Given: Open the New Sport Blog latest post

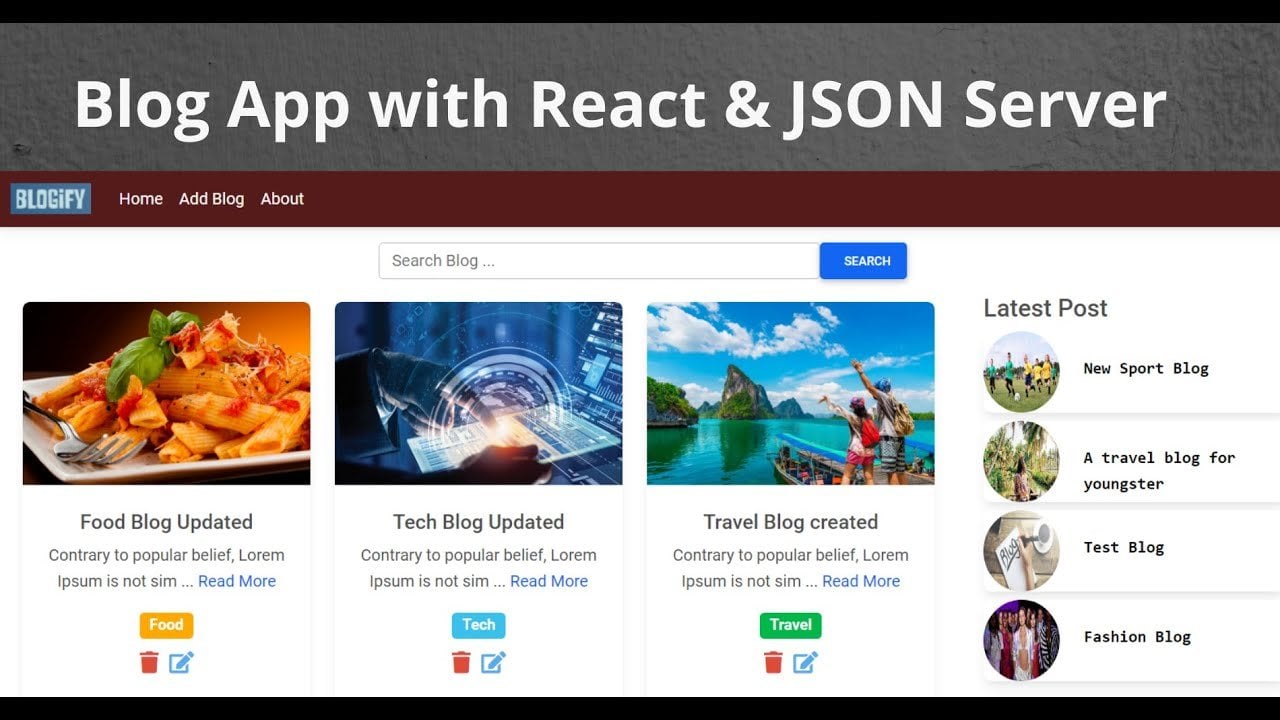Looking at the screenshot, I should pyautogui.click(x=1145, y=369).
